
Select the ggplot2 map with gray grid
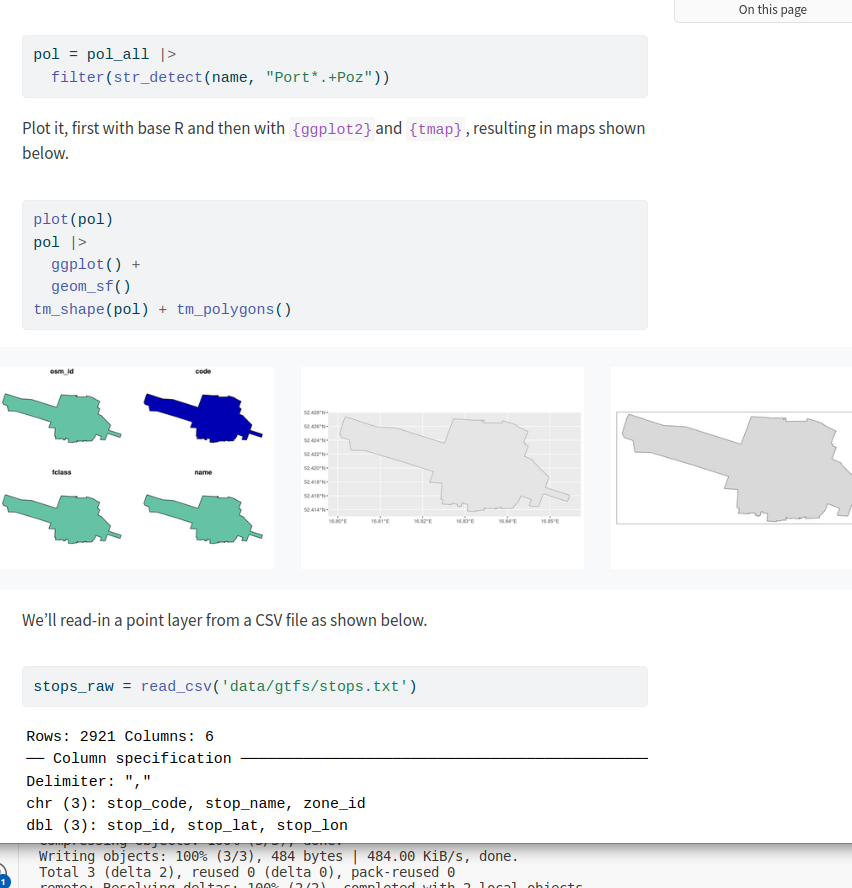(x=442, y=467)
